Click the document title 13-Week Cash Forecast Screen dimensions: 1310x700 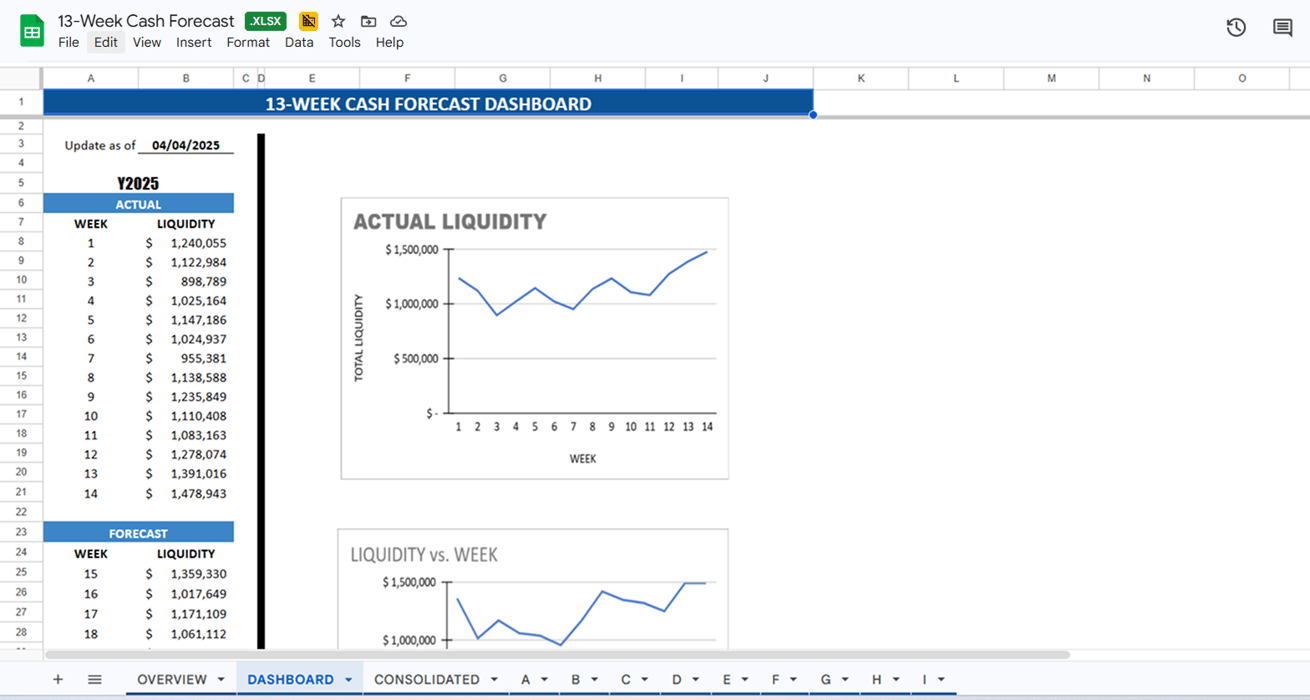click(146, 21)
